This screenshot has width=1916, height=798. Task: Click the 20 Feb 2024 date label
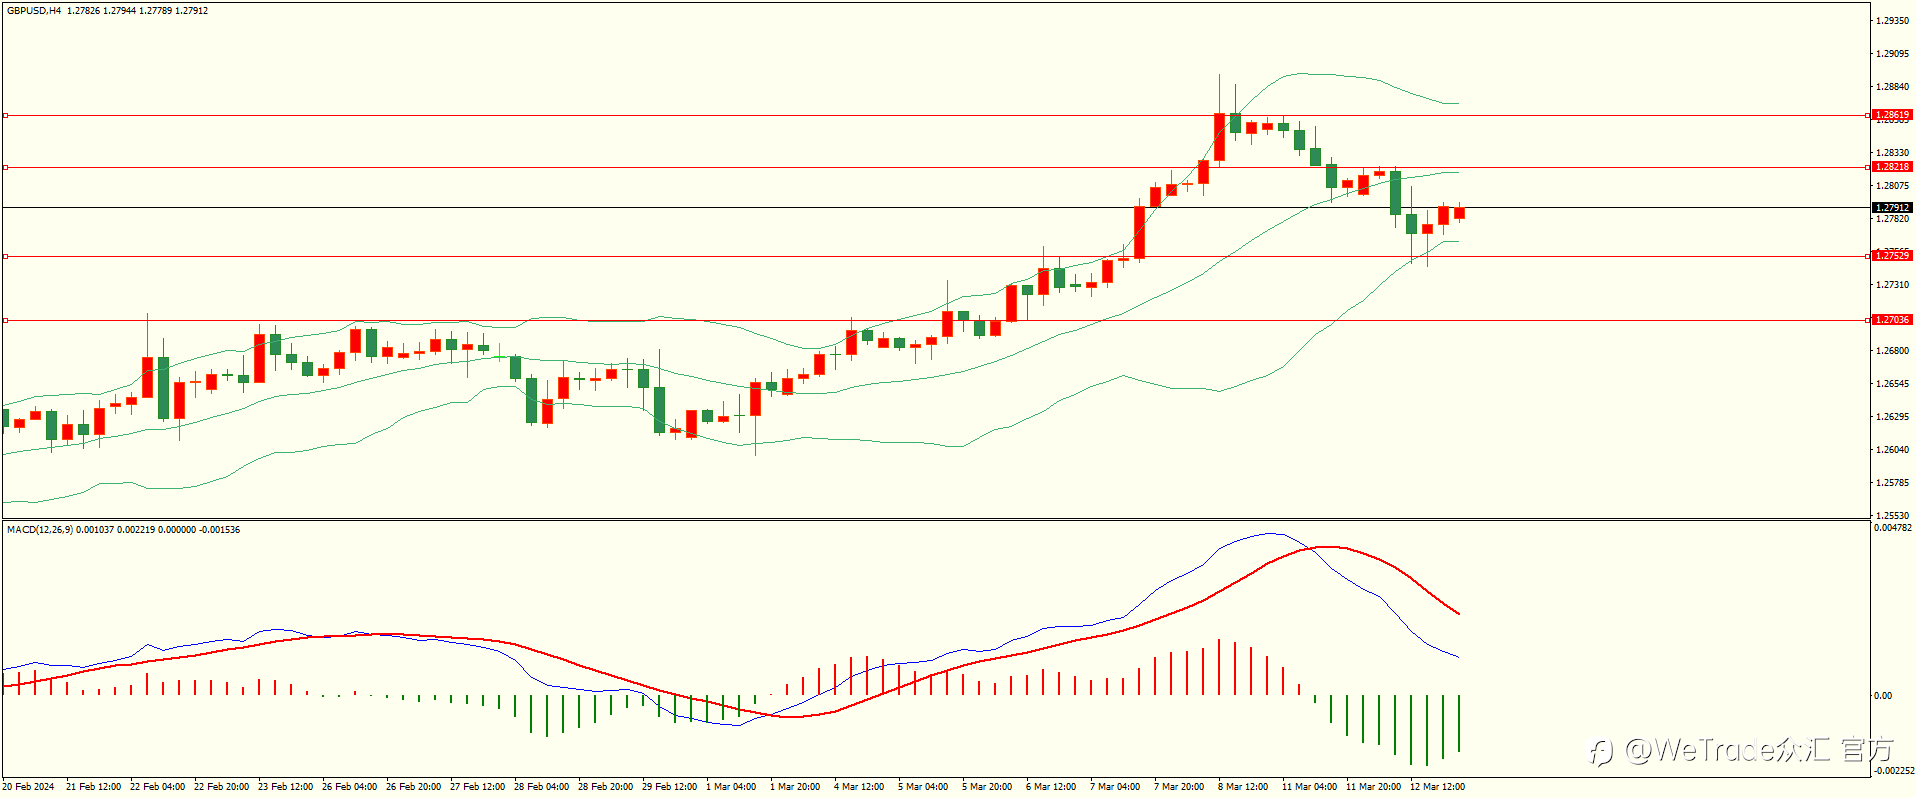(29, 787)
